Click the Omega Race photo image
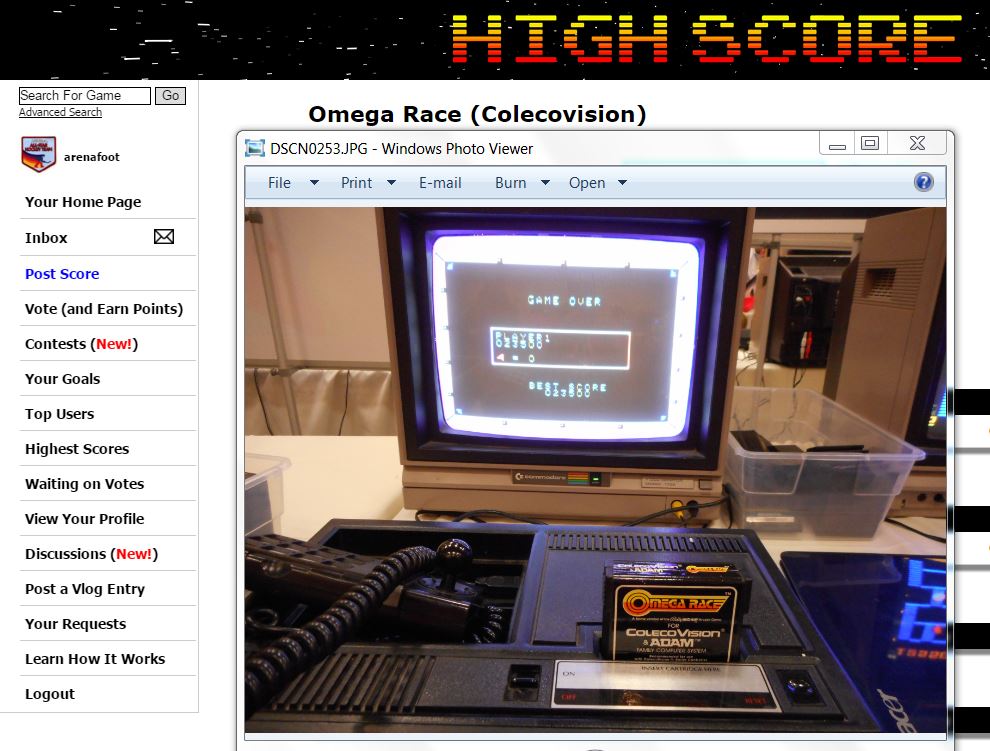The height and width of the screenshot is (751, 990). tap(595, 470)
